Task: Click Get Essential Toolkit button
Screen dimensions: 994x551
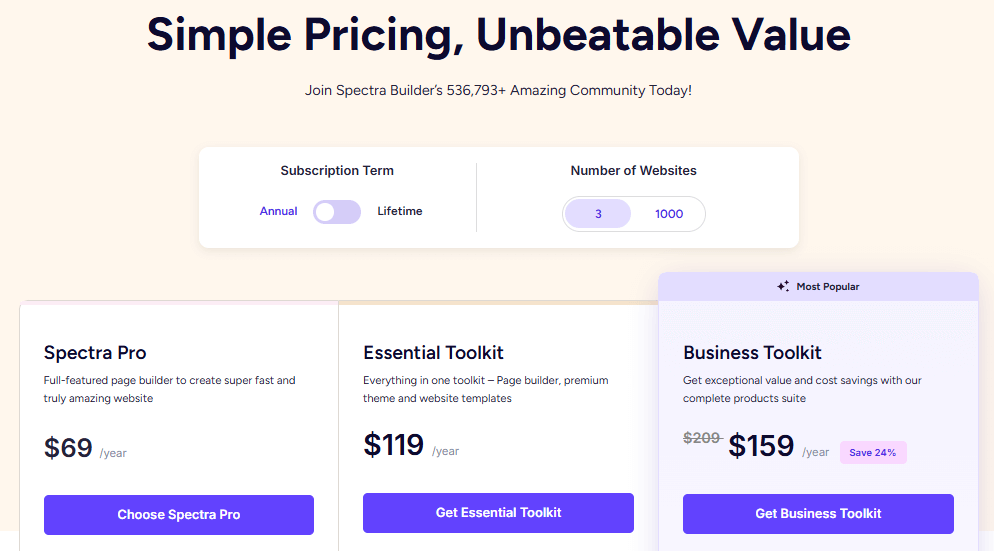Action: (x=498, y=513)
